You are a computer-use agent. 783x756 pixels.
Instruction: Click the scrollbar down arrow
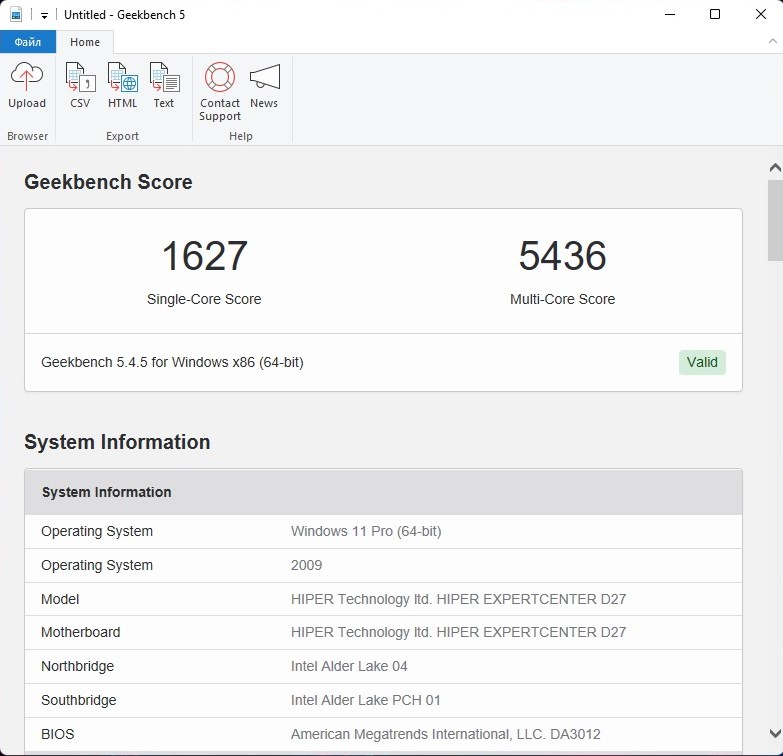coord(775,733)
